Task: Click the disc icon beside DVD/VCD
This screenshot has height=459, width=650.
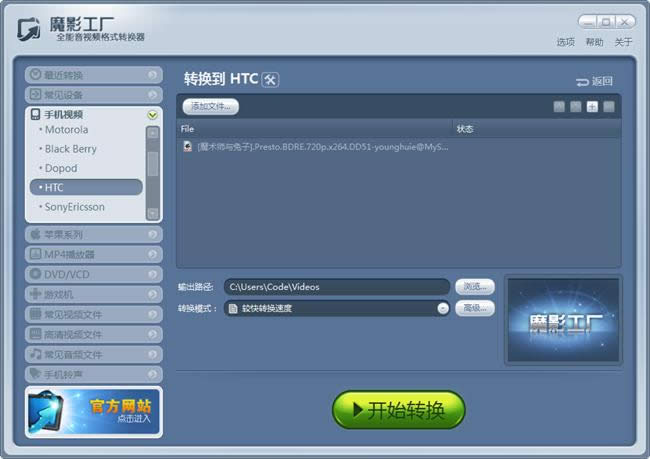Action: pos(36,274)
